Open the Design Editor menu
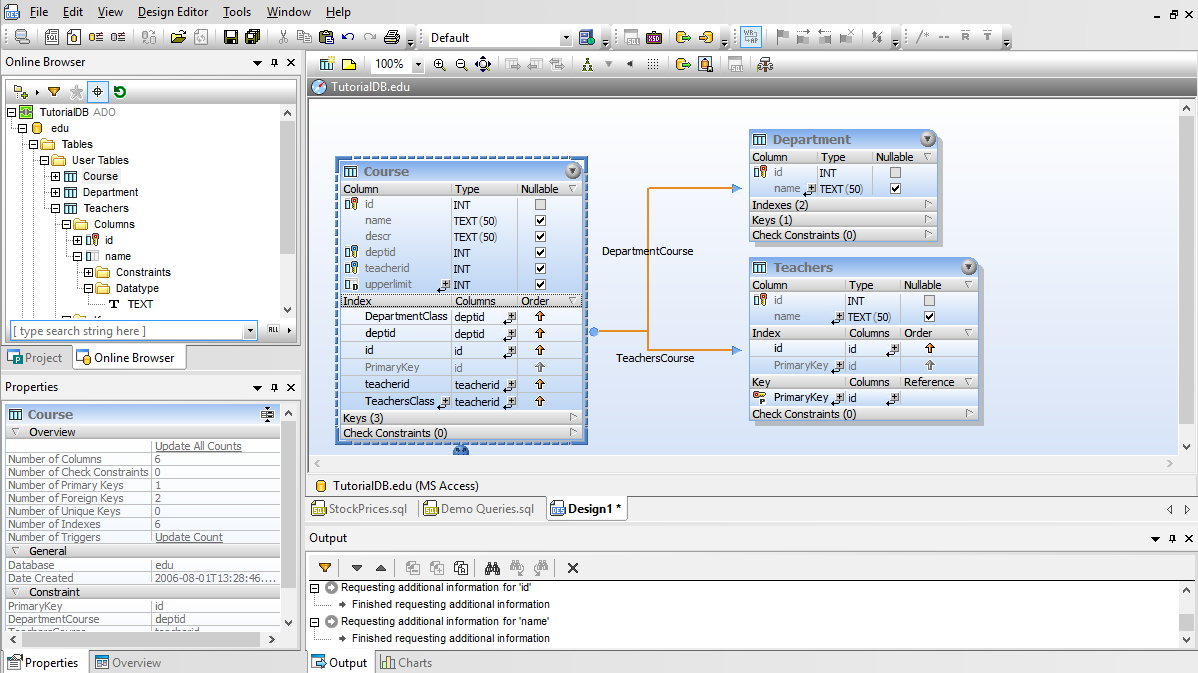The height and width of the screenshot is (673, 1198). tap(172, 12)
